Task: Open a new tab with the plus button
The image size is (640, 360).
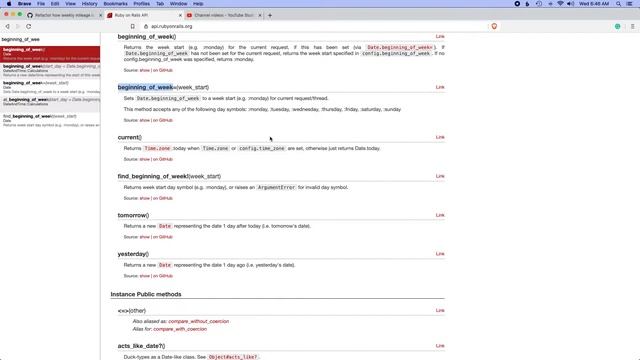Action: tap(270, 15)
